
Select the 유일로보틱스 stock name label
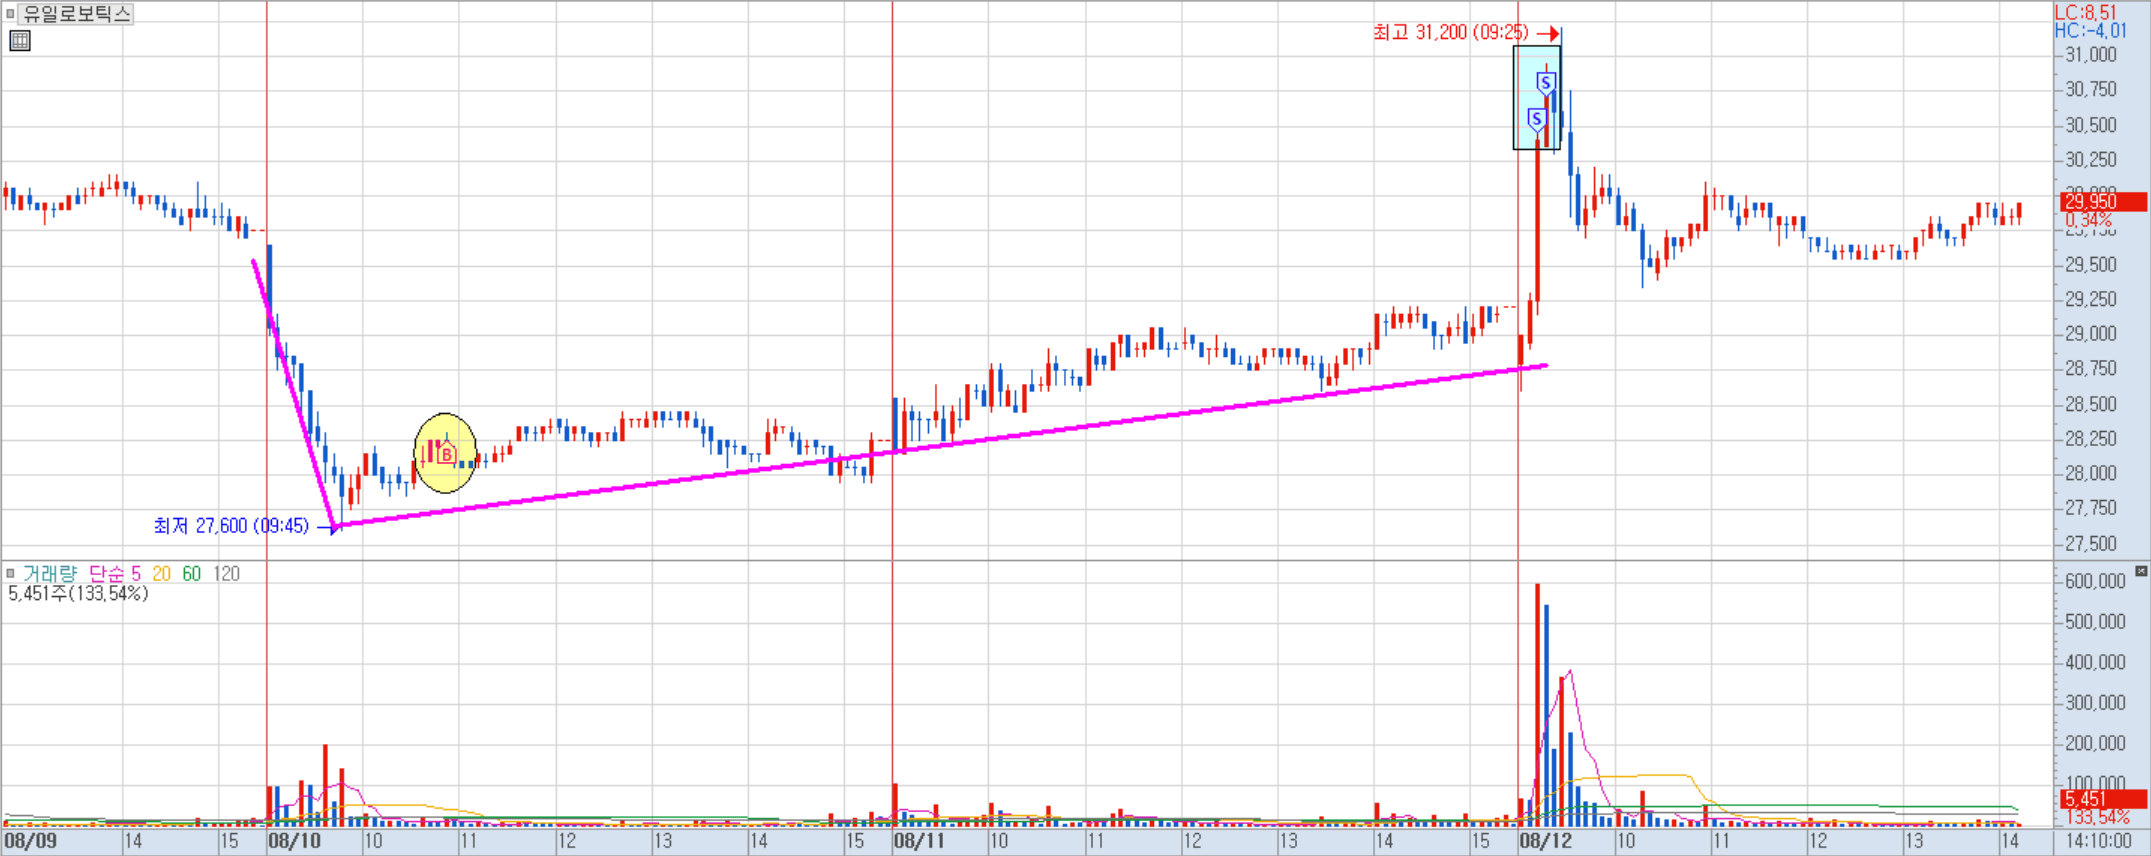click(77, 14)
